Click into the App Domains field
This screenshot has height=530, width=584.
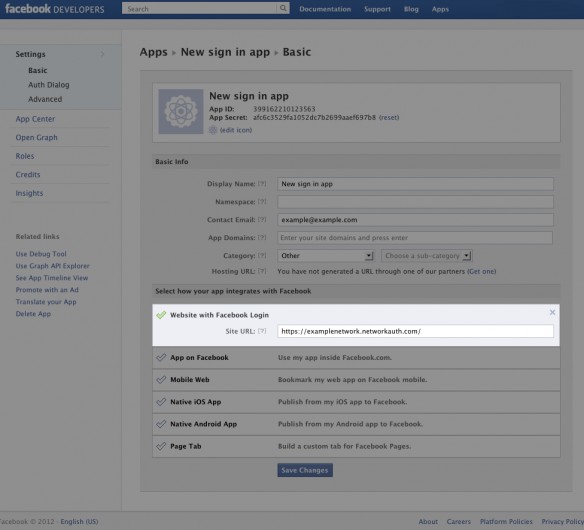coord(415,238)
